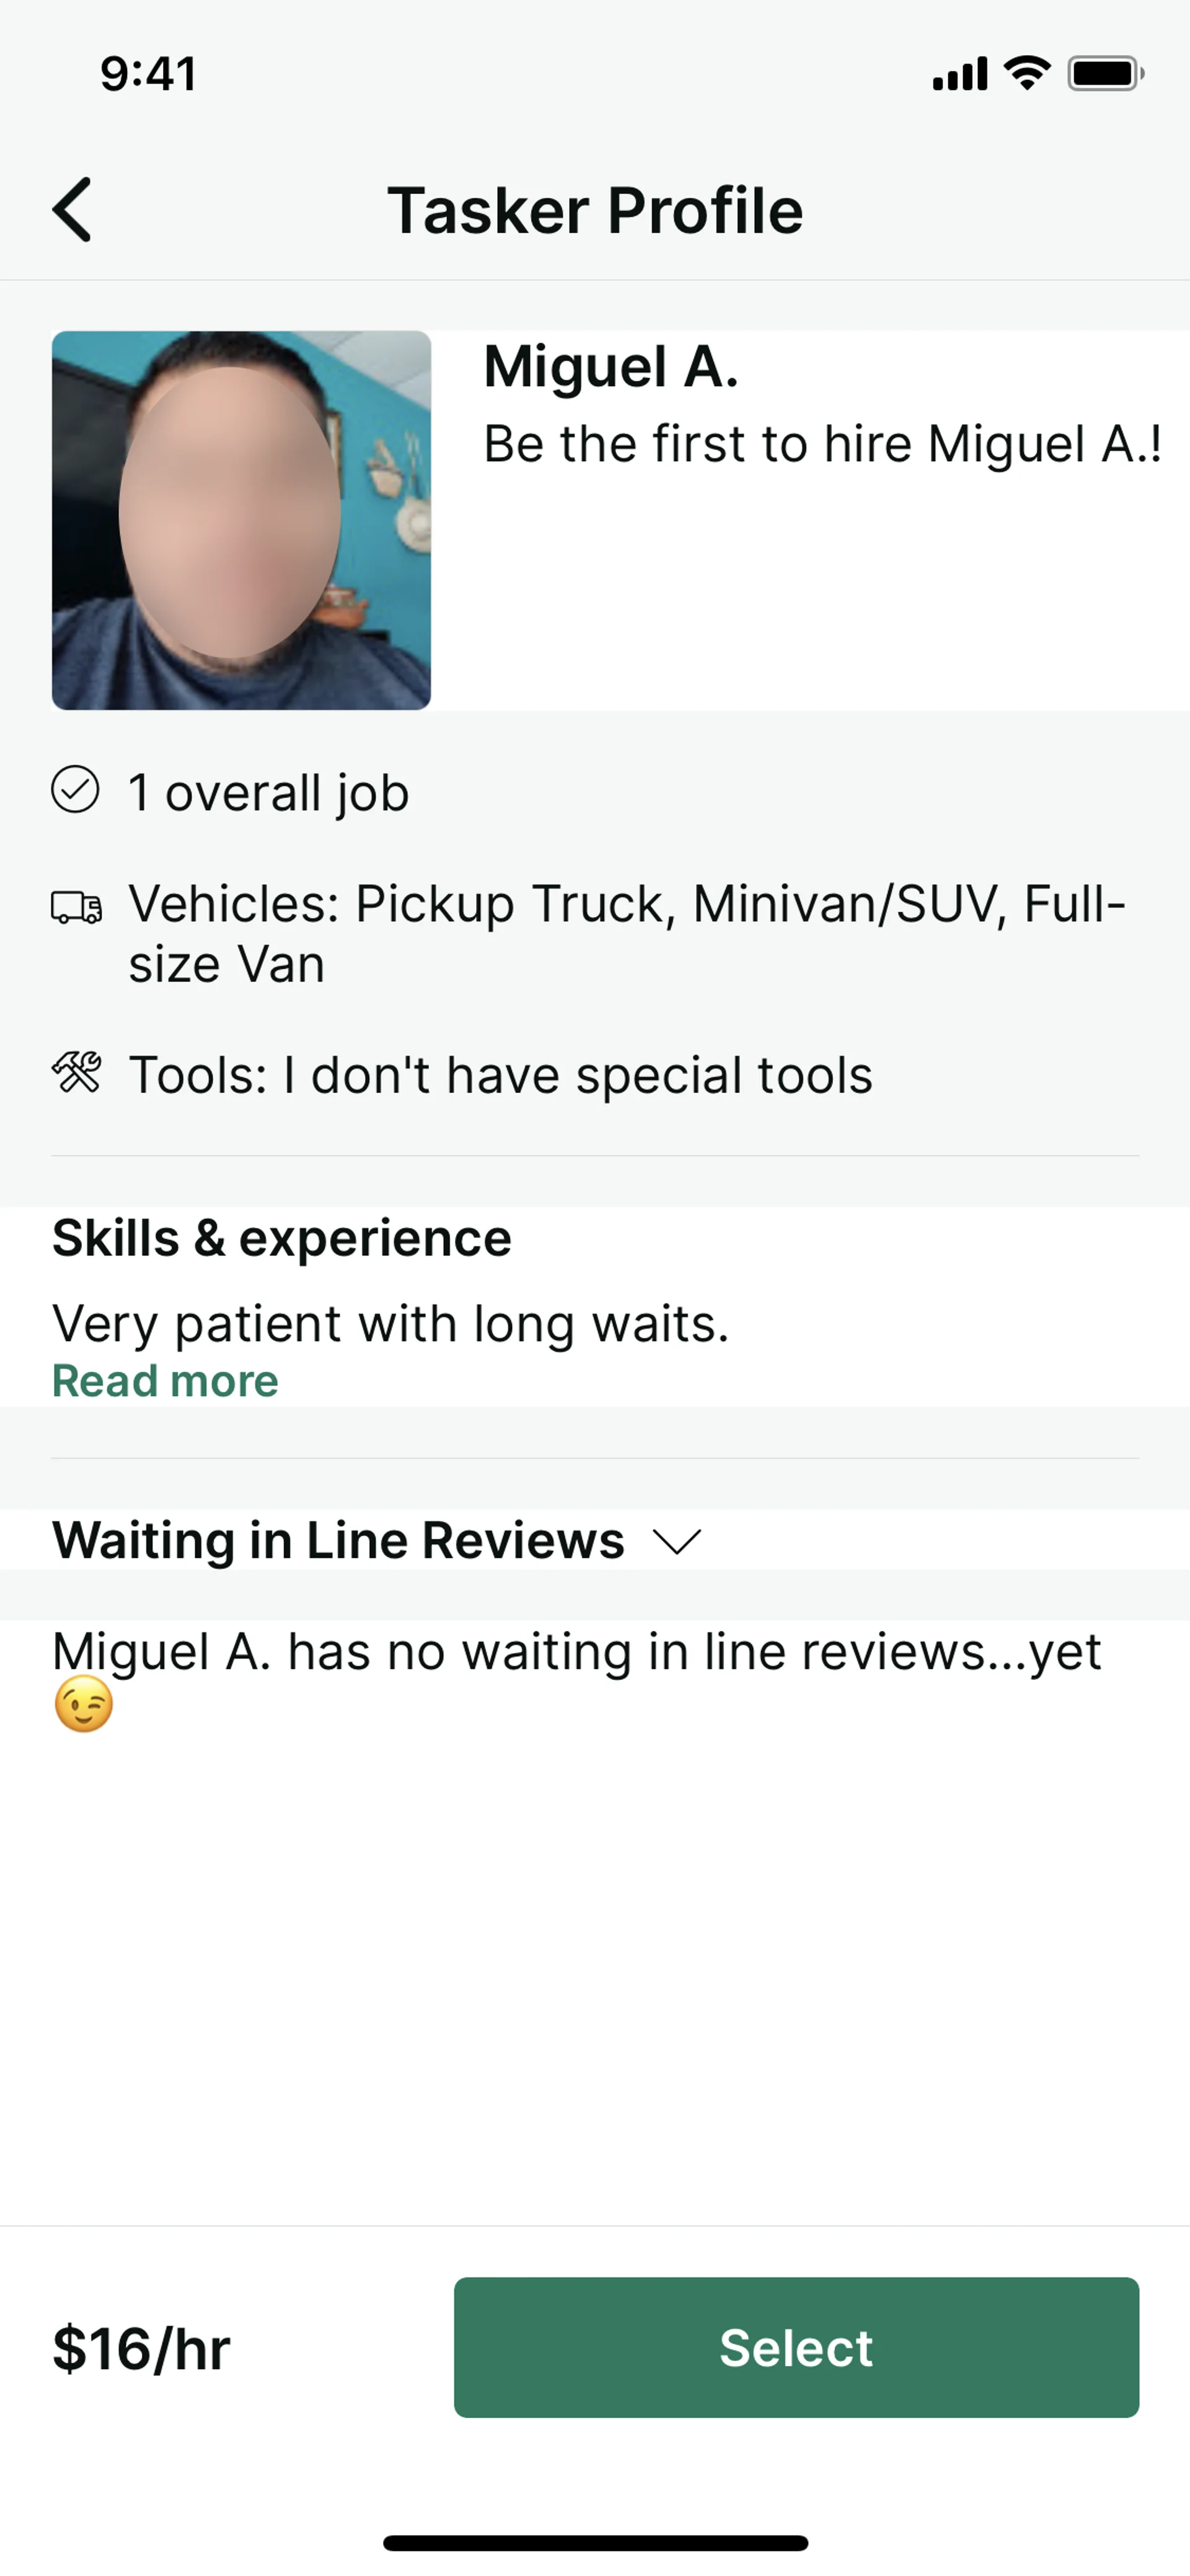Click the Vehicles list text

626,934
